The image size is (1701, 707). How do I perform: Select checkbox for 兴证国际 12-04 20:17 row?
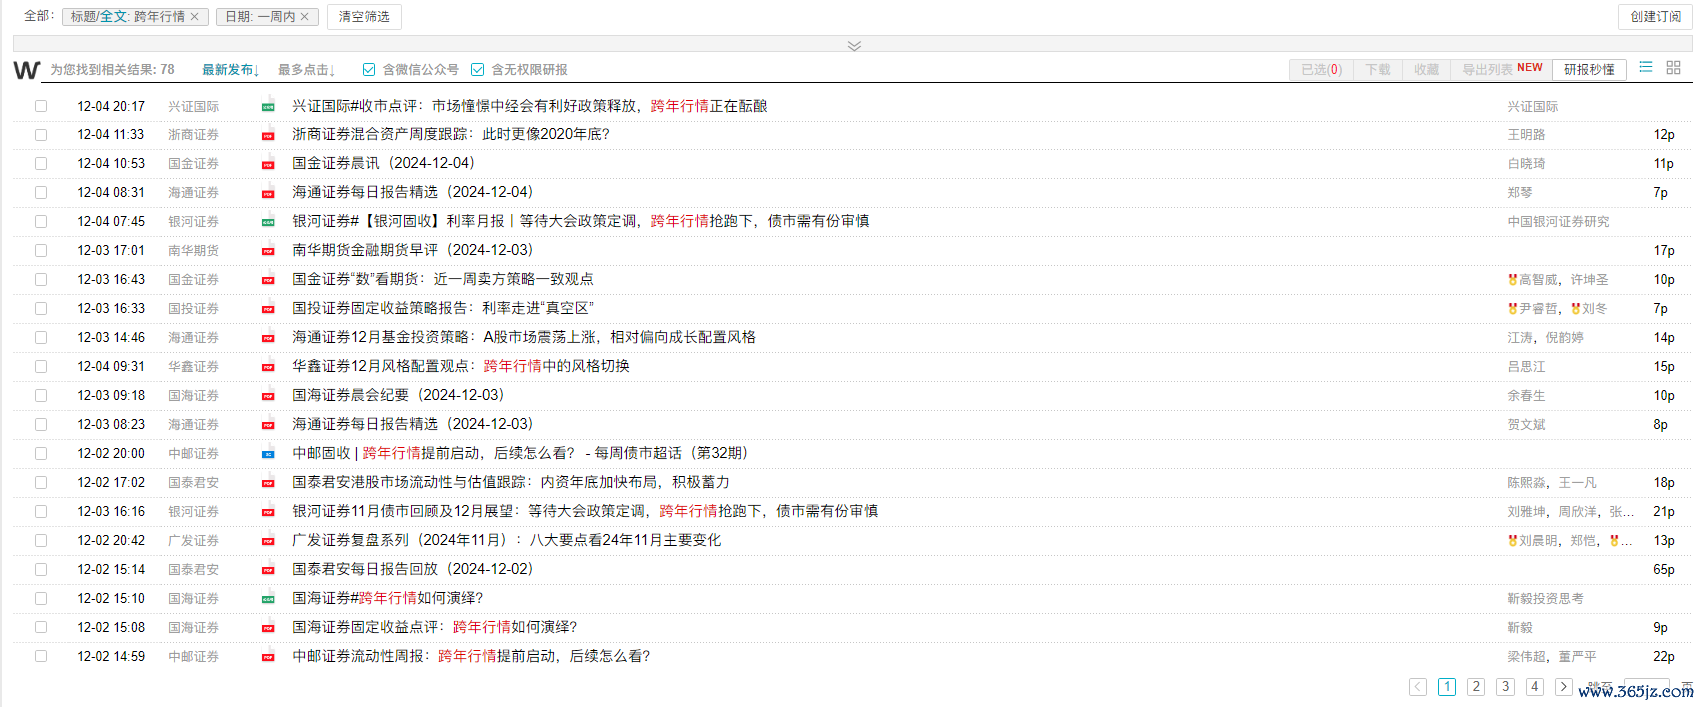coord(41,106)
